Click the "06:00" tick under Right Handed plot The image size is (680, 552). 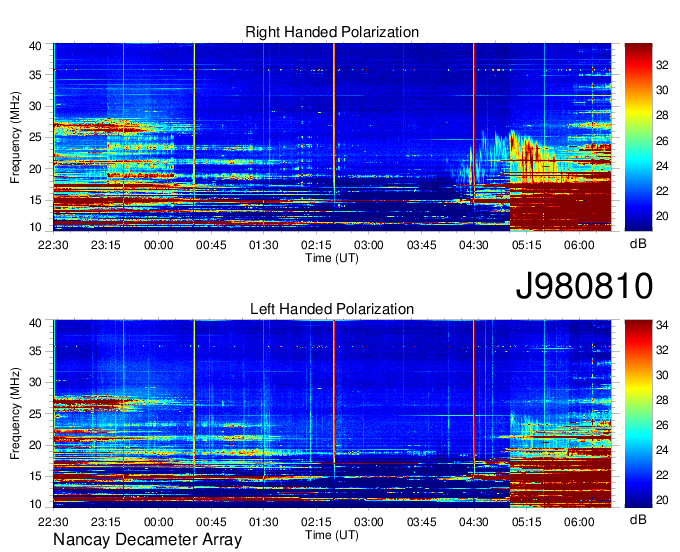point(579,245)
